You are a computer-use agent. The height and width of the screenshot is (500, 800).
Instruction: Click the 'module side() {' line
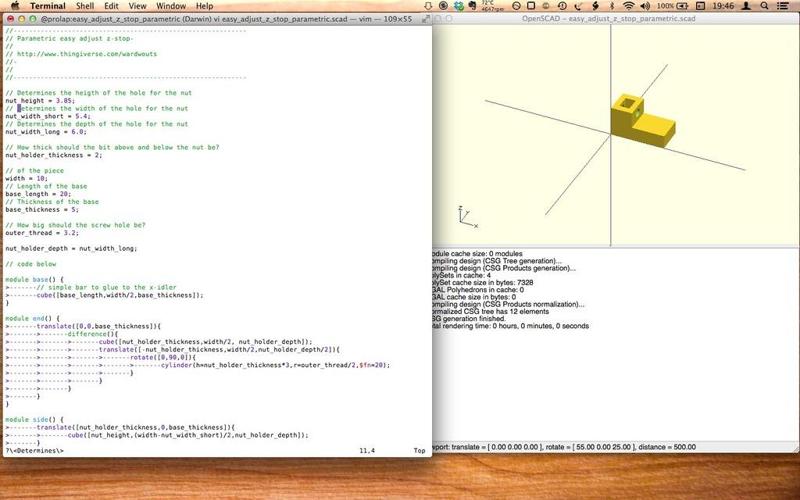(x=34, y=419)
